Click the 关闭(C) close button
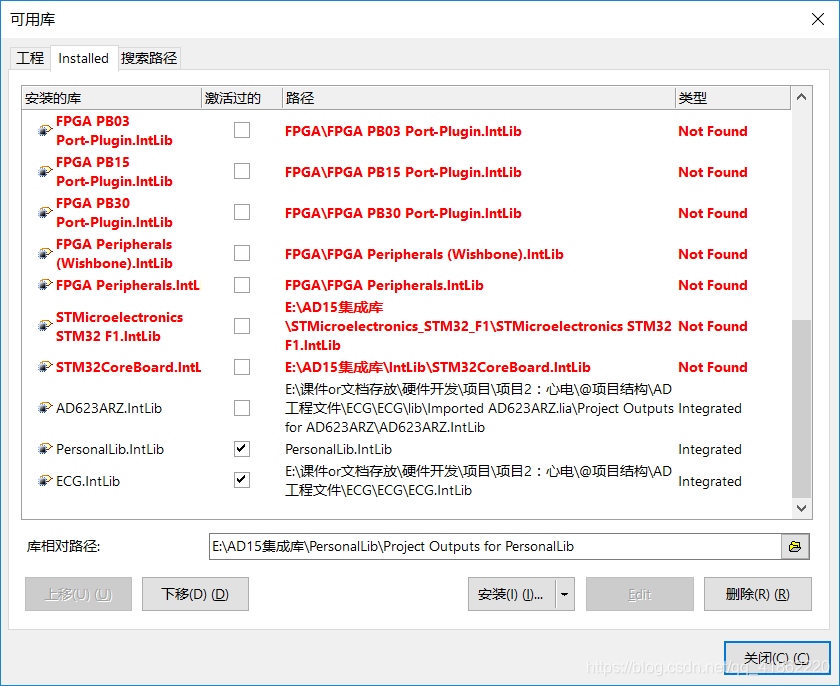 pos(777,658)
